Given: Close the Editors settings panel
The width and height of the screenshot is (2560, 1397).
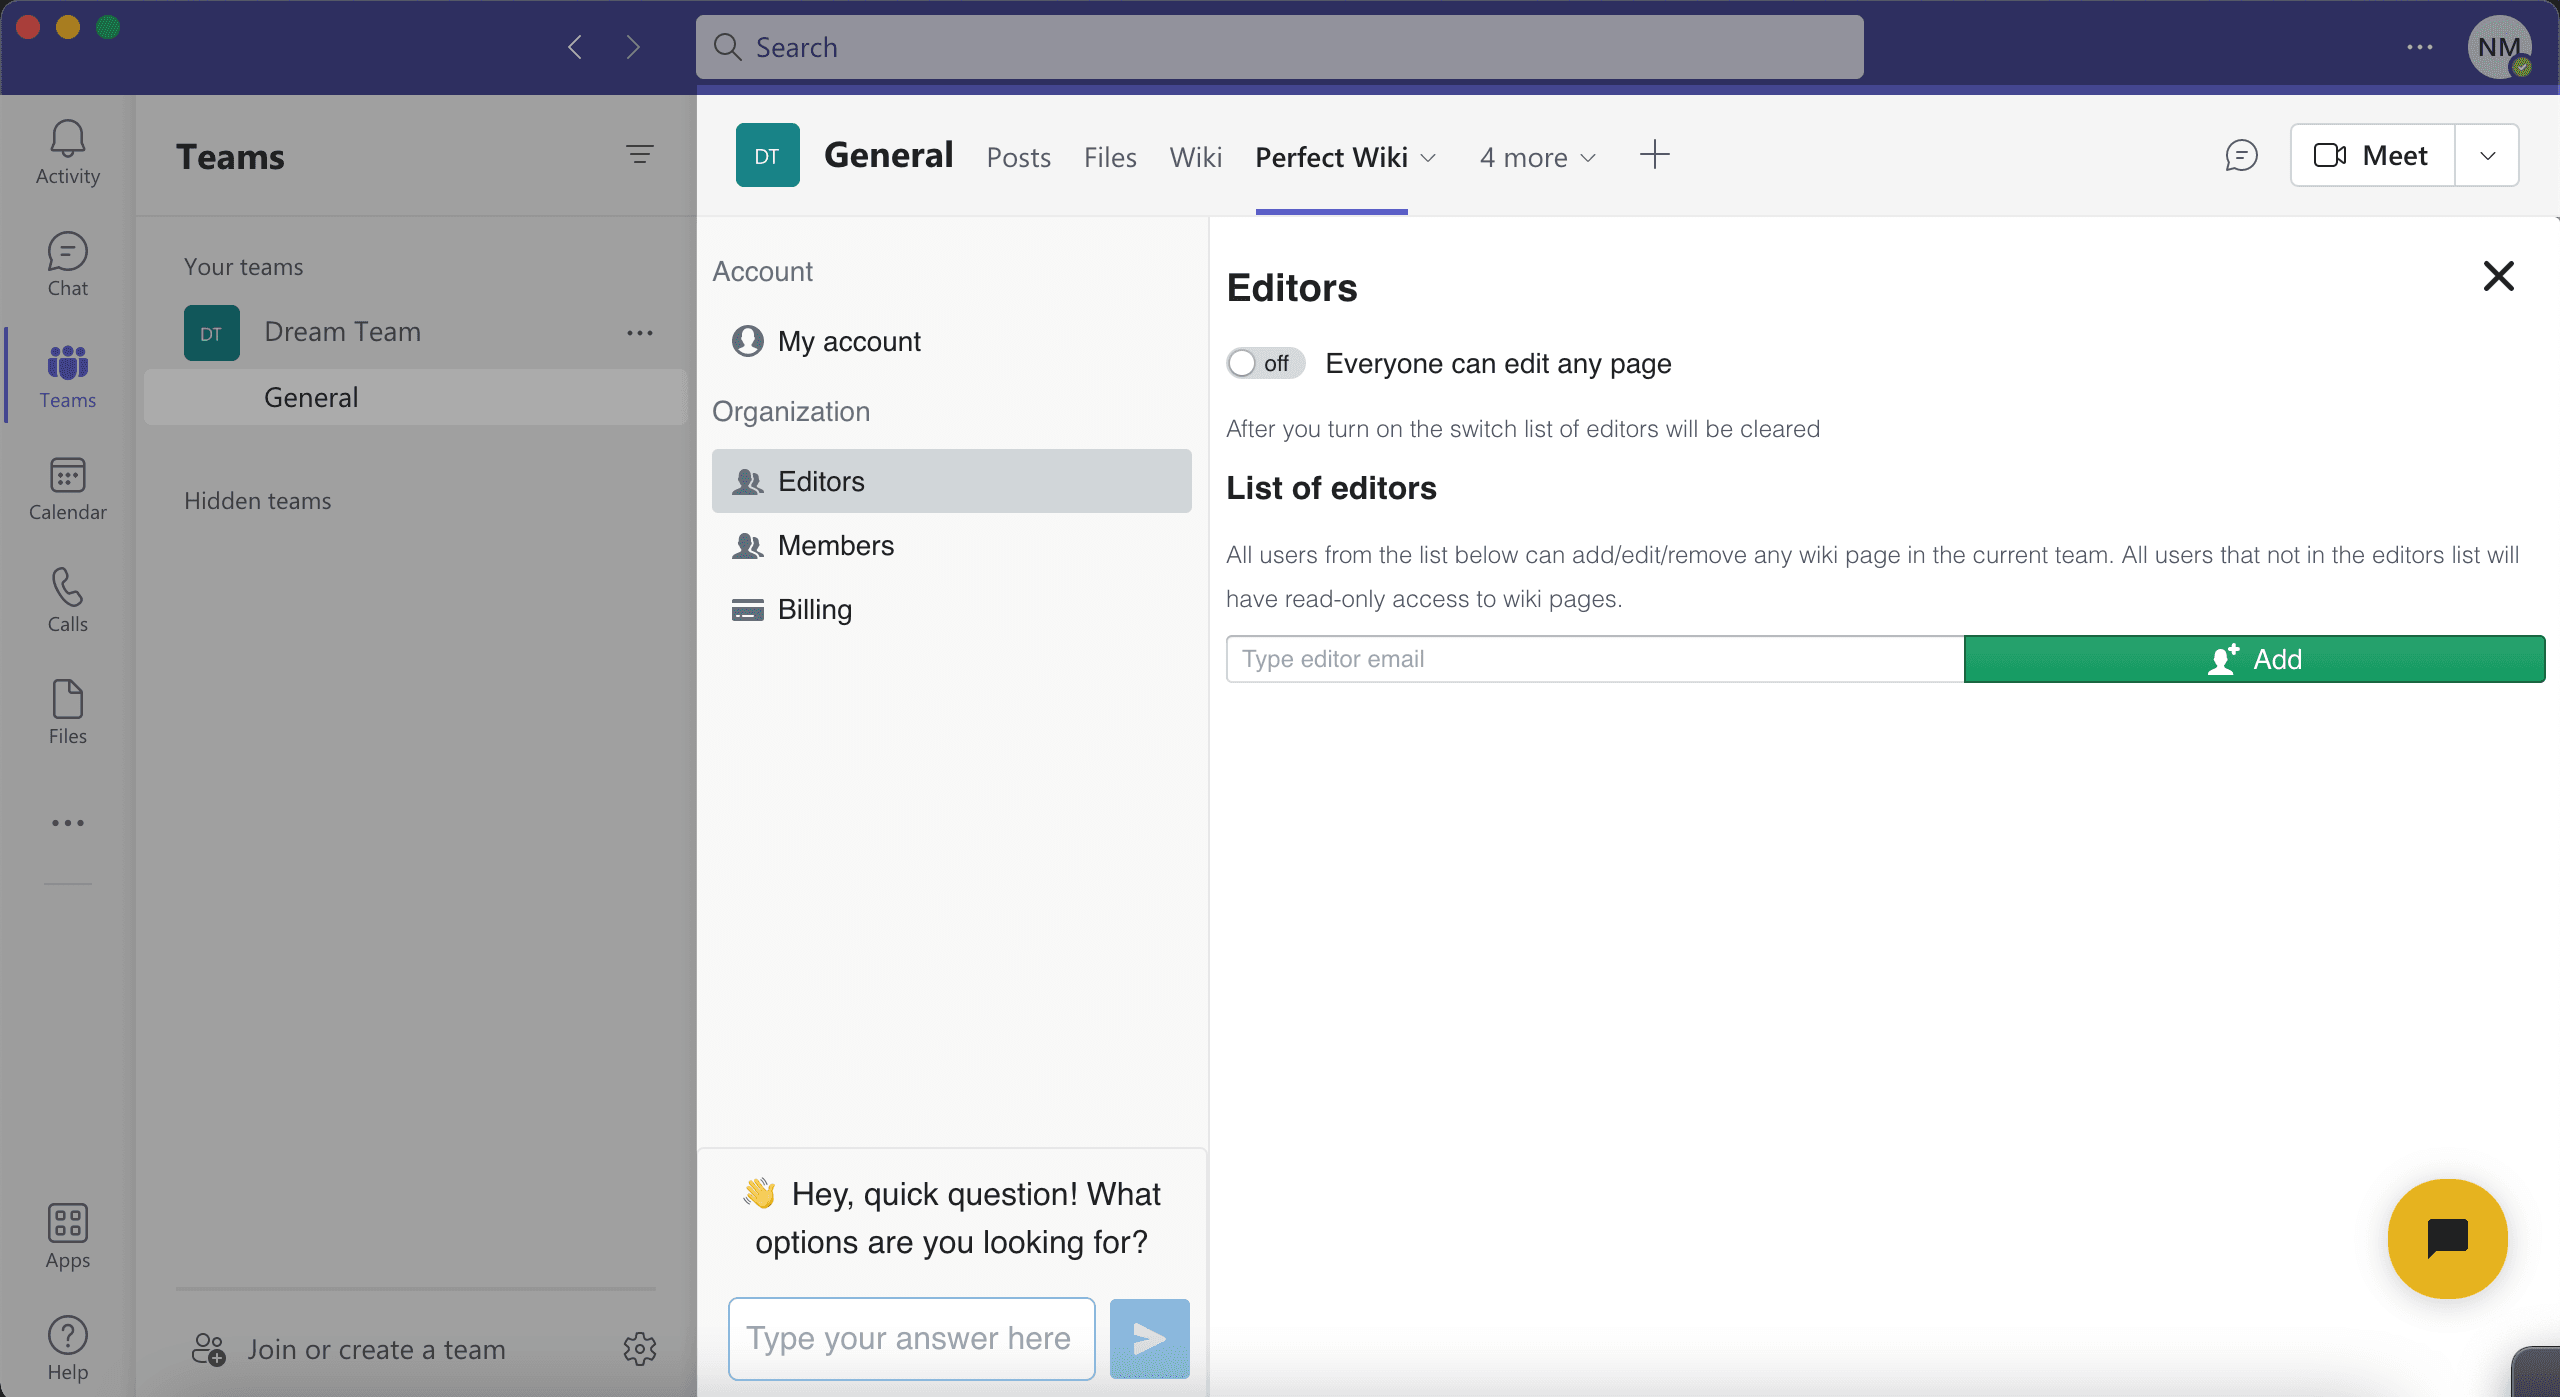Looking at the screenshot, I should [x=2499, y=276].
